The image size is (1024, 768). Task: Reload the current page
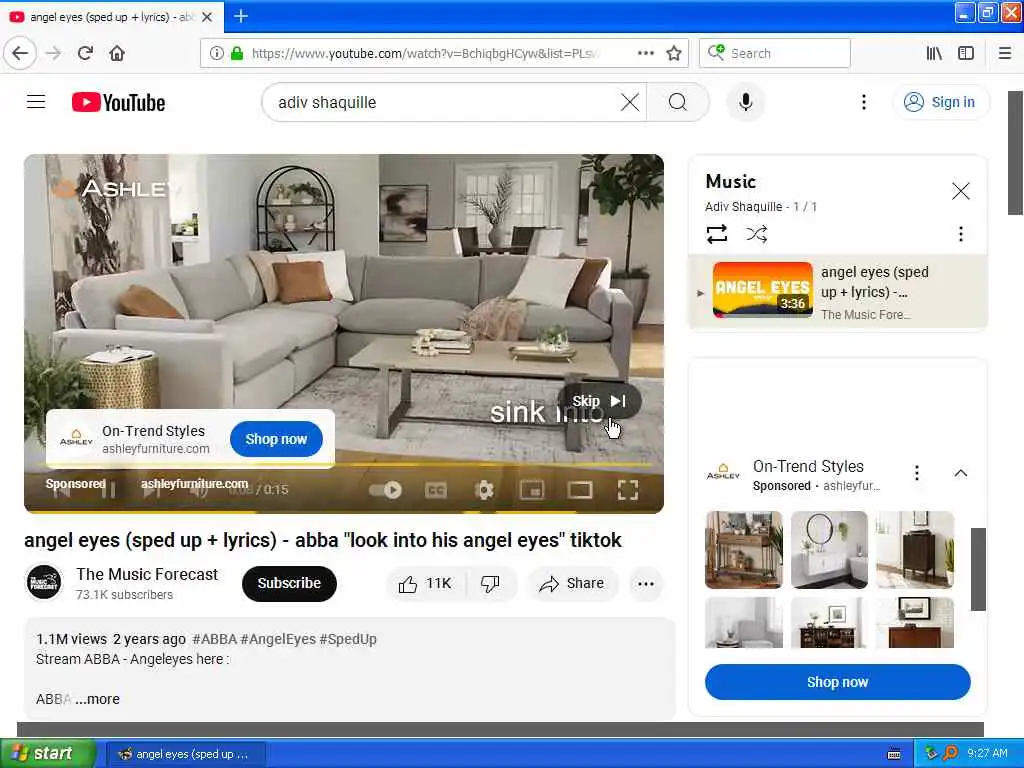(85, 53)
